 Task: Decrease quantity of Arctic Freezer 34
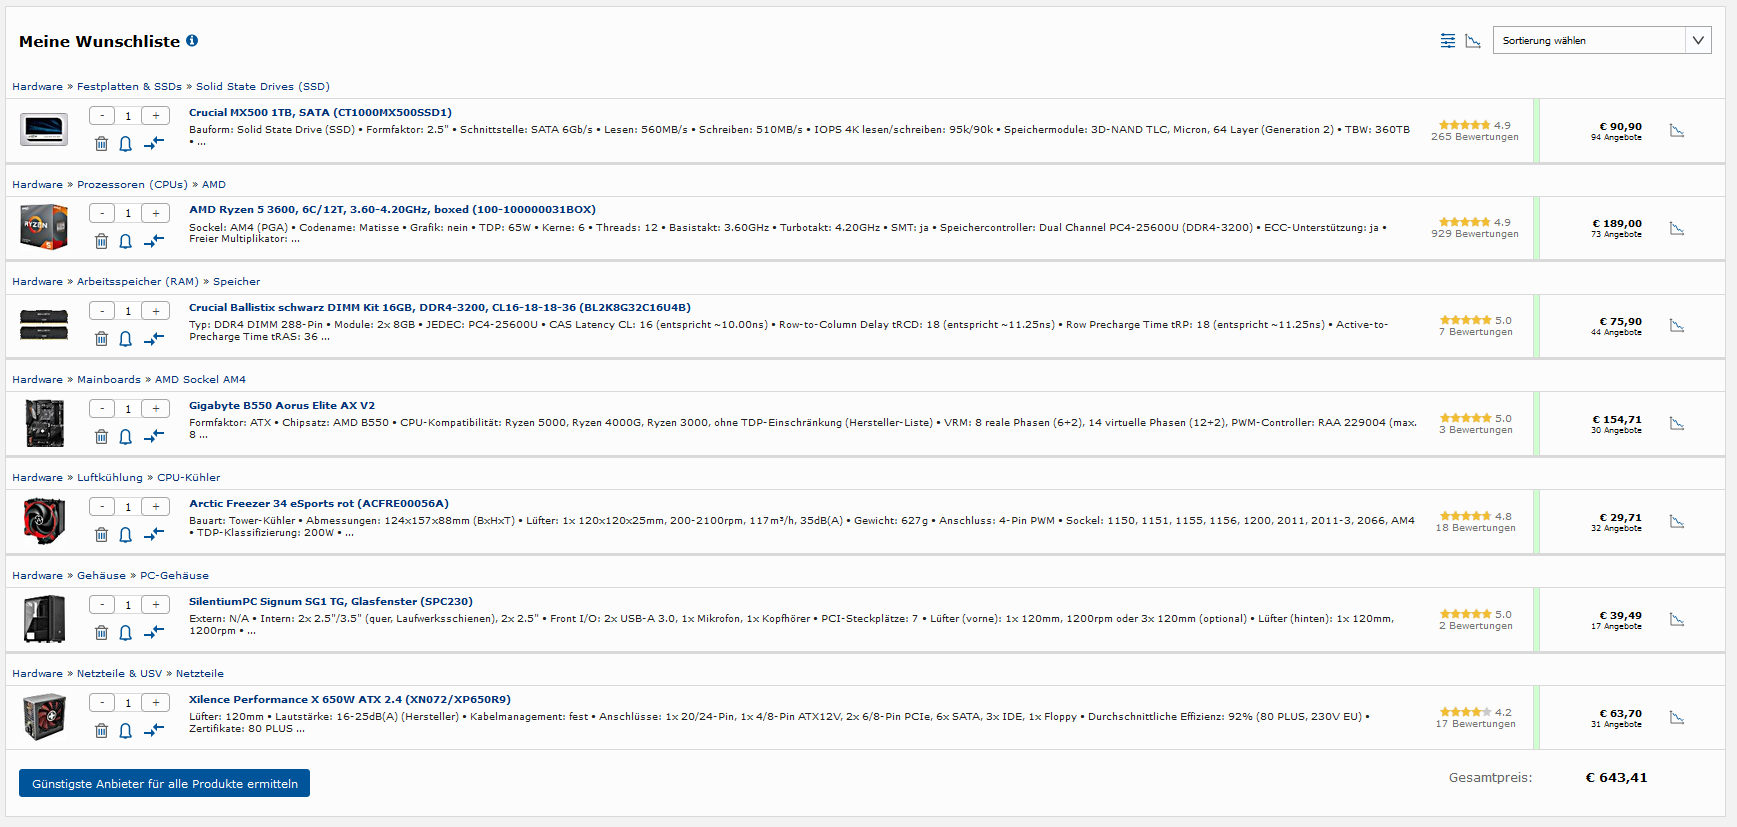pyautogui.click(x=102, y=507)
